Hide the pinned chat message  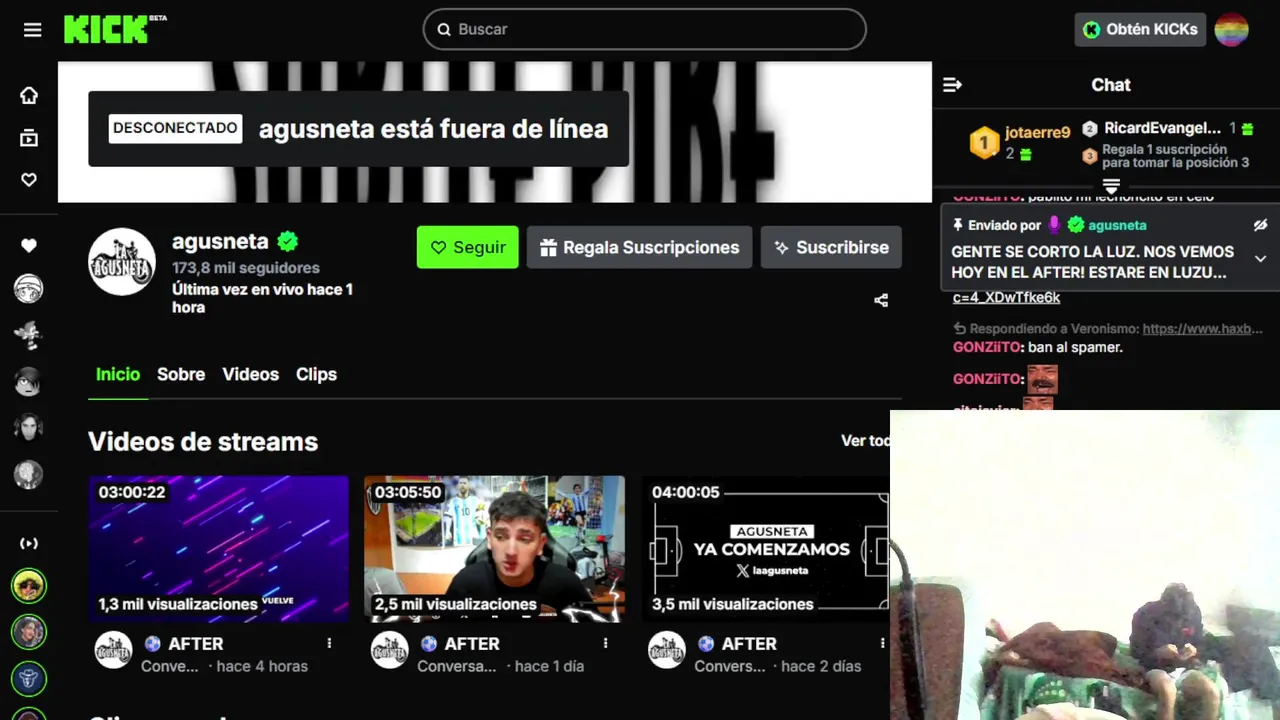pos(1261,225)
